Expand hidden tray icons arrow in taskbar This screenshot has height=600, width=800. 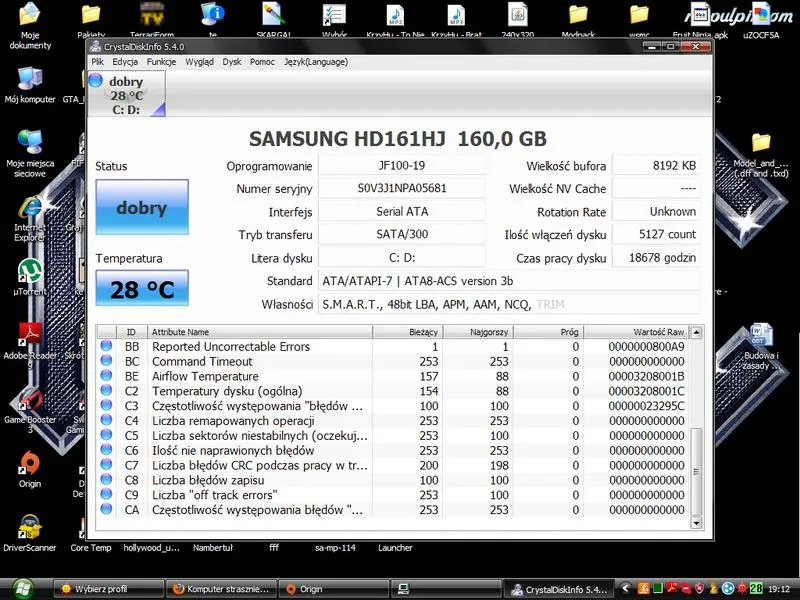point(626,588)
